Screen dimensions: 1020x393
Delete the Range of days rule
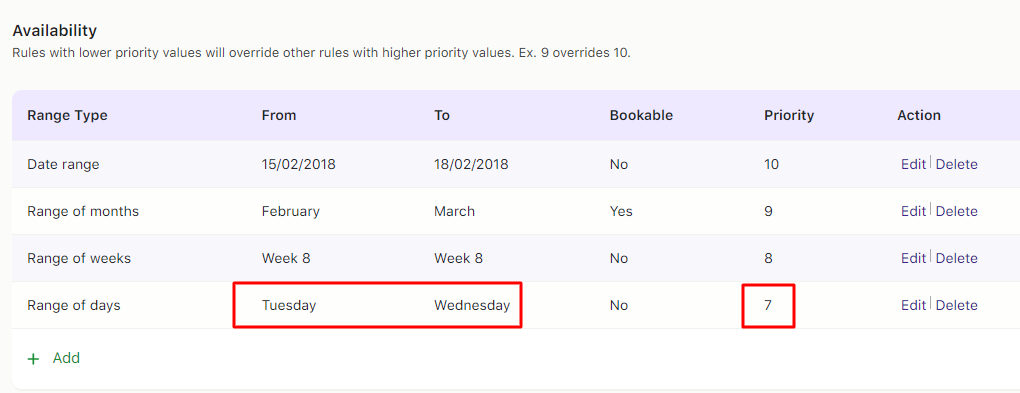[x=956, y=305]
